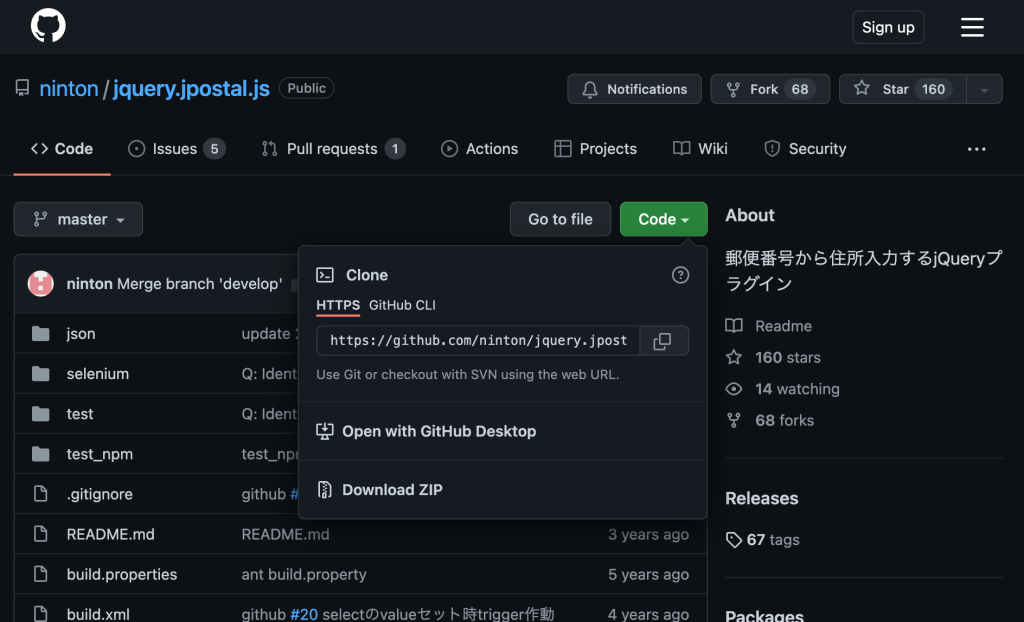
Task: Click the build.properties file icon
Action: [40, 574]
